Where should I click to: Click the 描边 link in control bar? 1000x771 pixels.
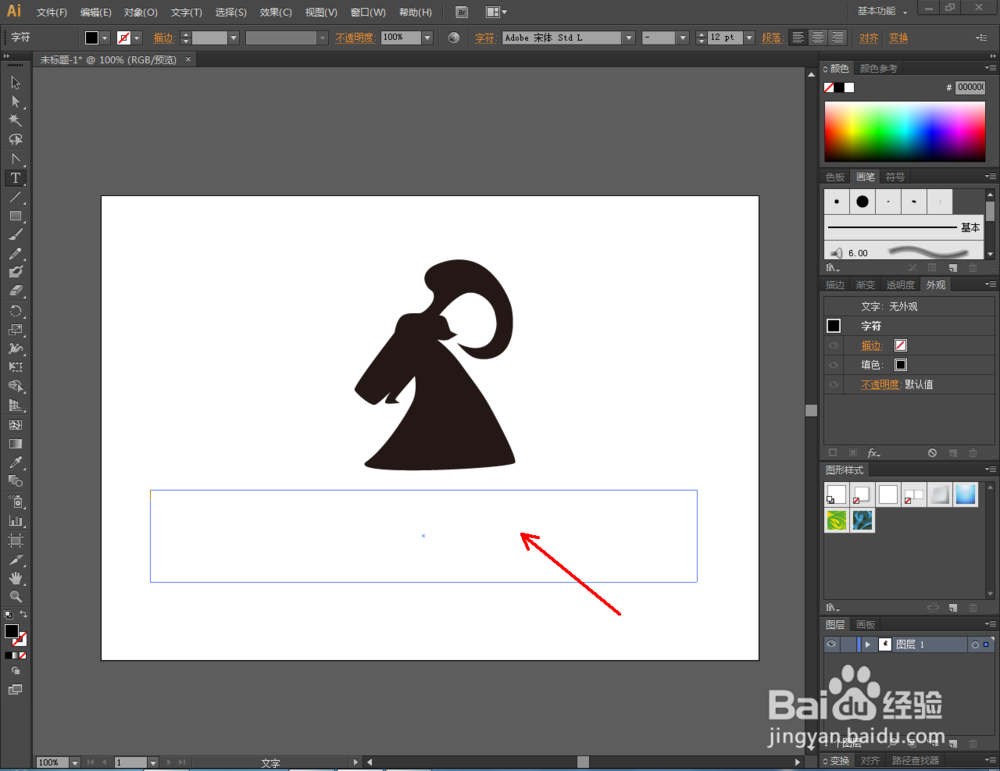(164, 38)
